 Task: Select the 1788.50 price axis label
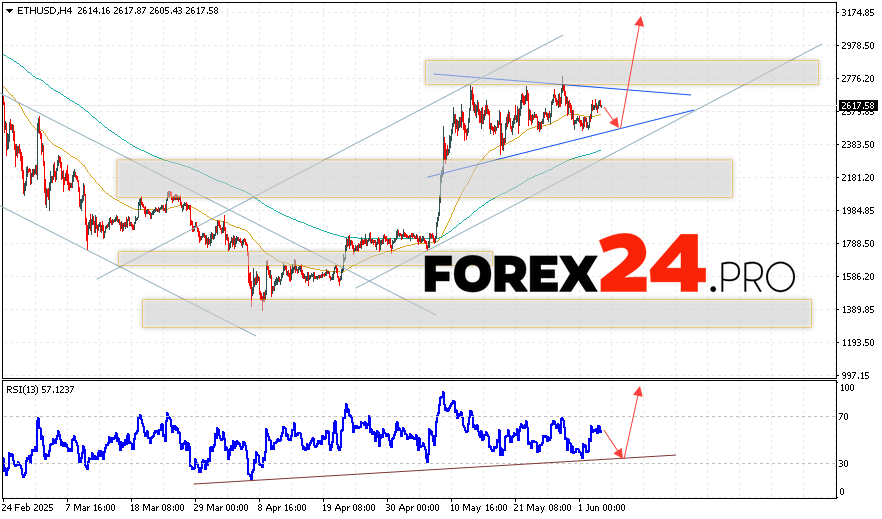tap(858, 243)
